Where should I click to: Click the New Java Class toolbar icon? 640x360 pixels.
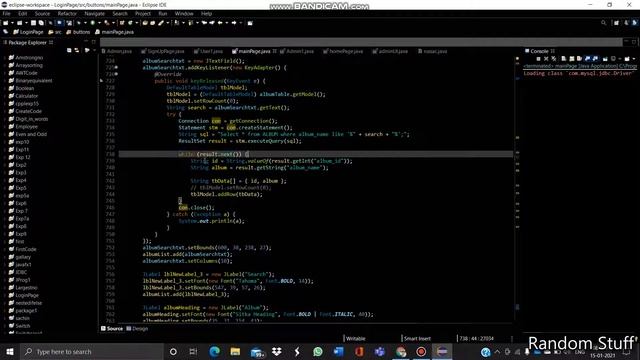click(x=130, y=23)
